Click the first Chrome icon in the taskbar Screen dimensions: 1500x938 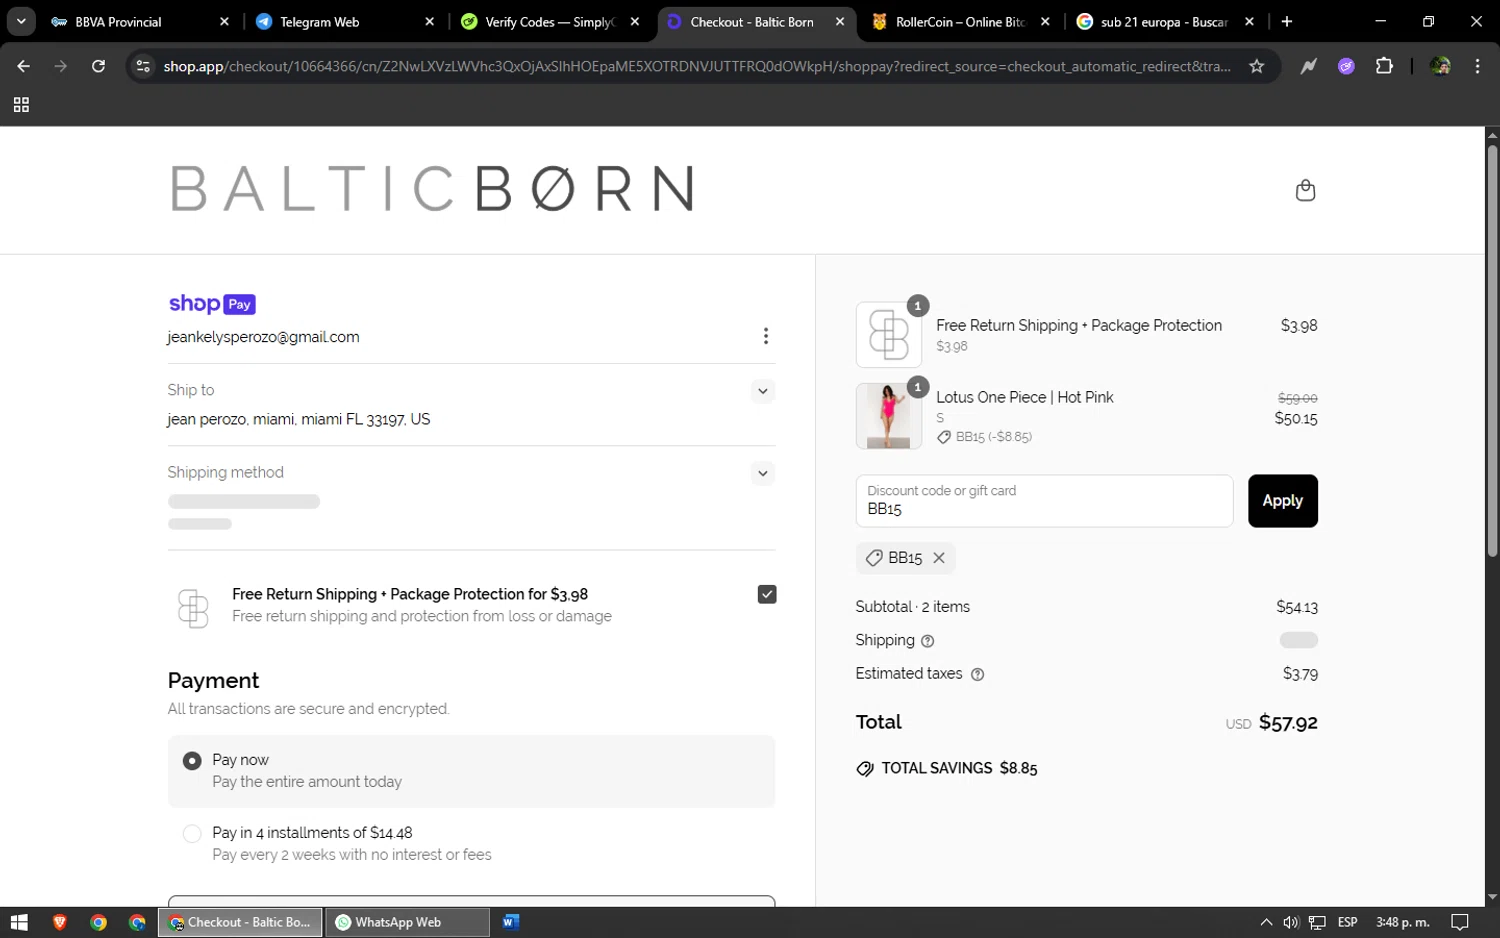(98, 922)
